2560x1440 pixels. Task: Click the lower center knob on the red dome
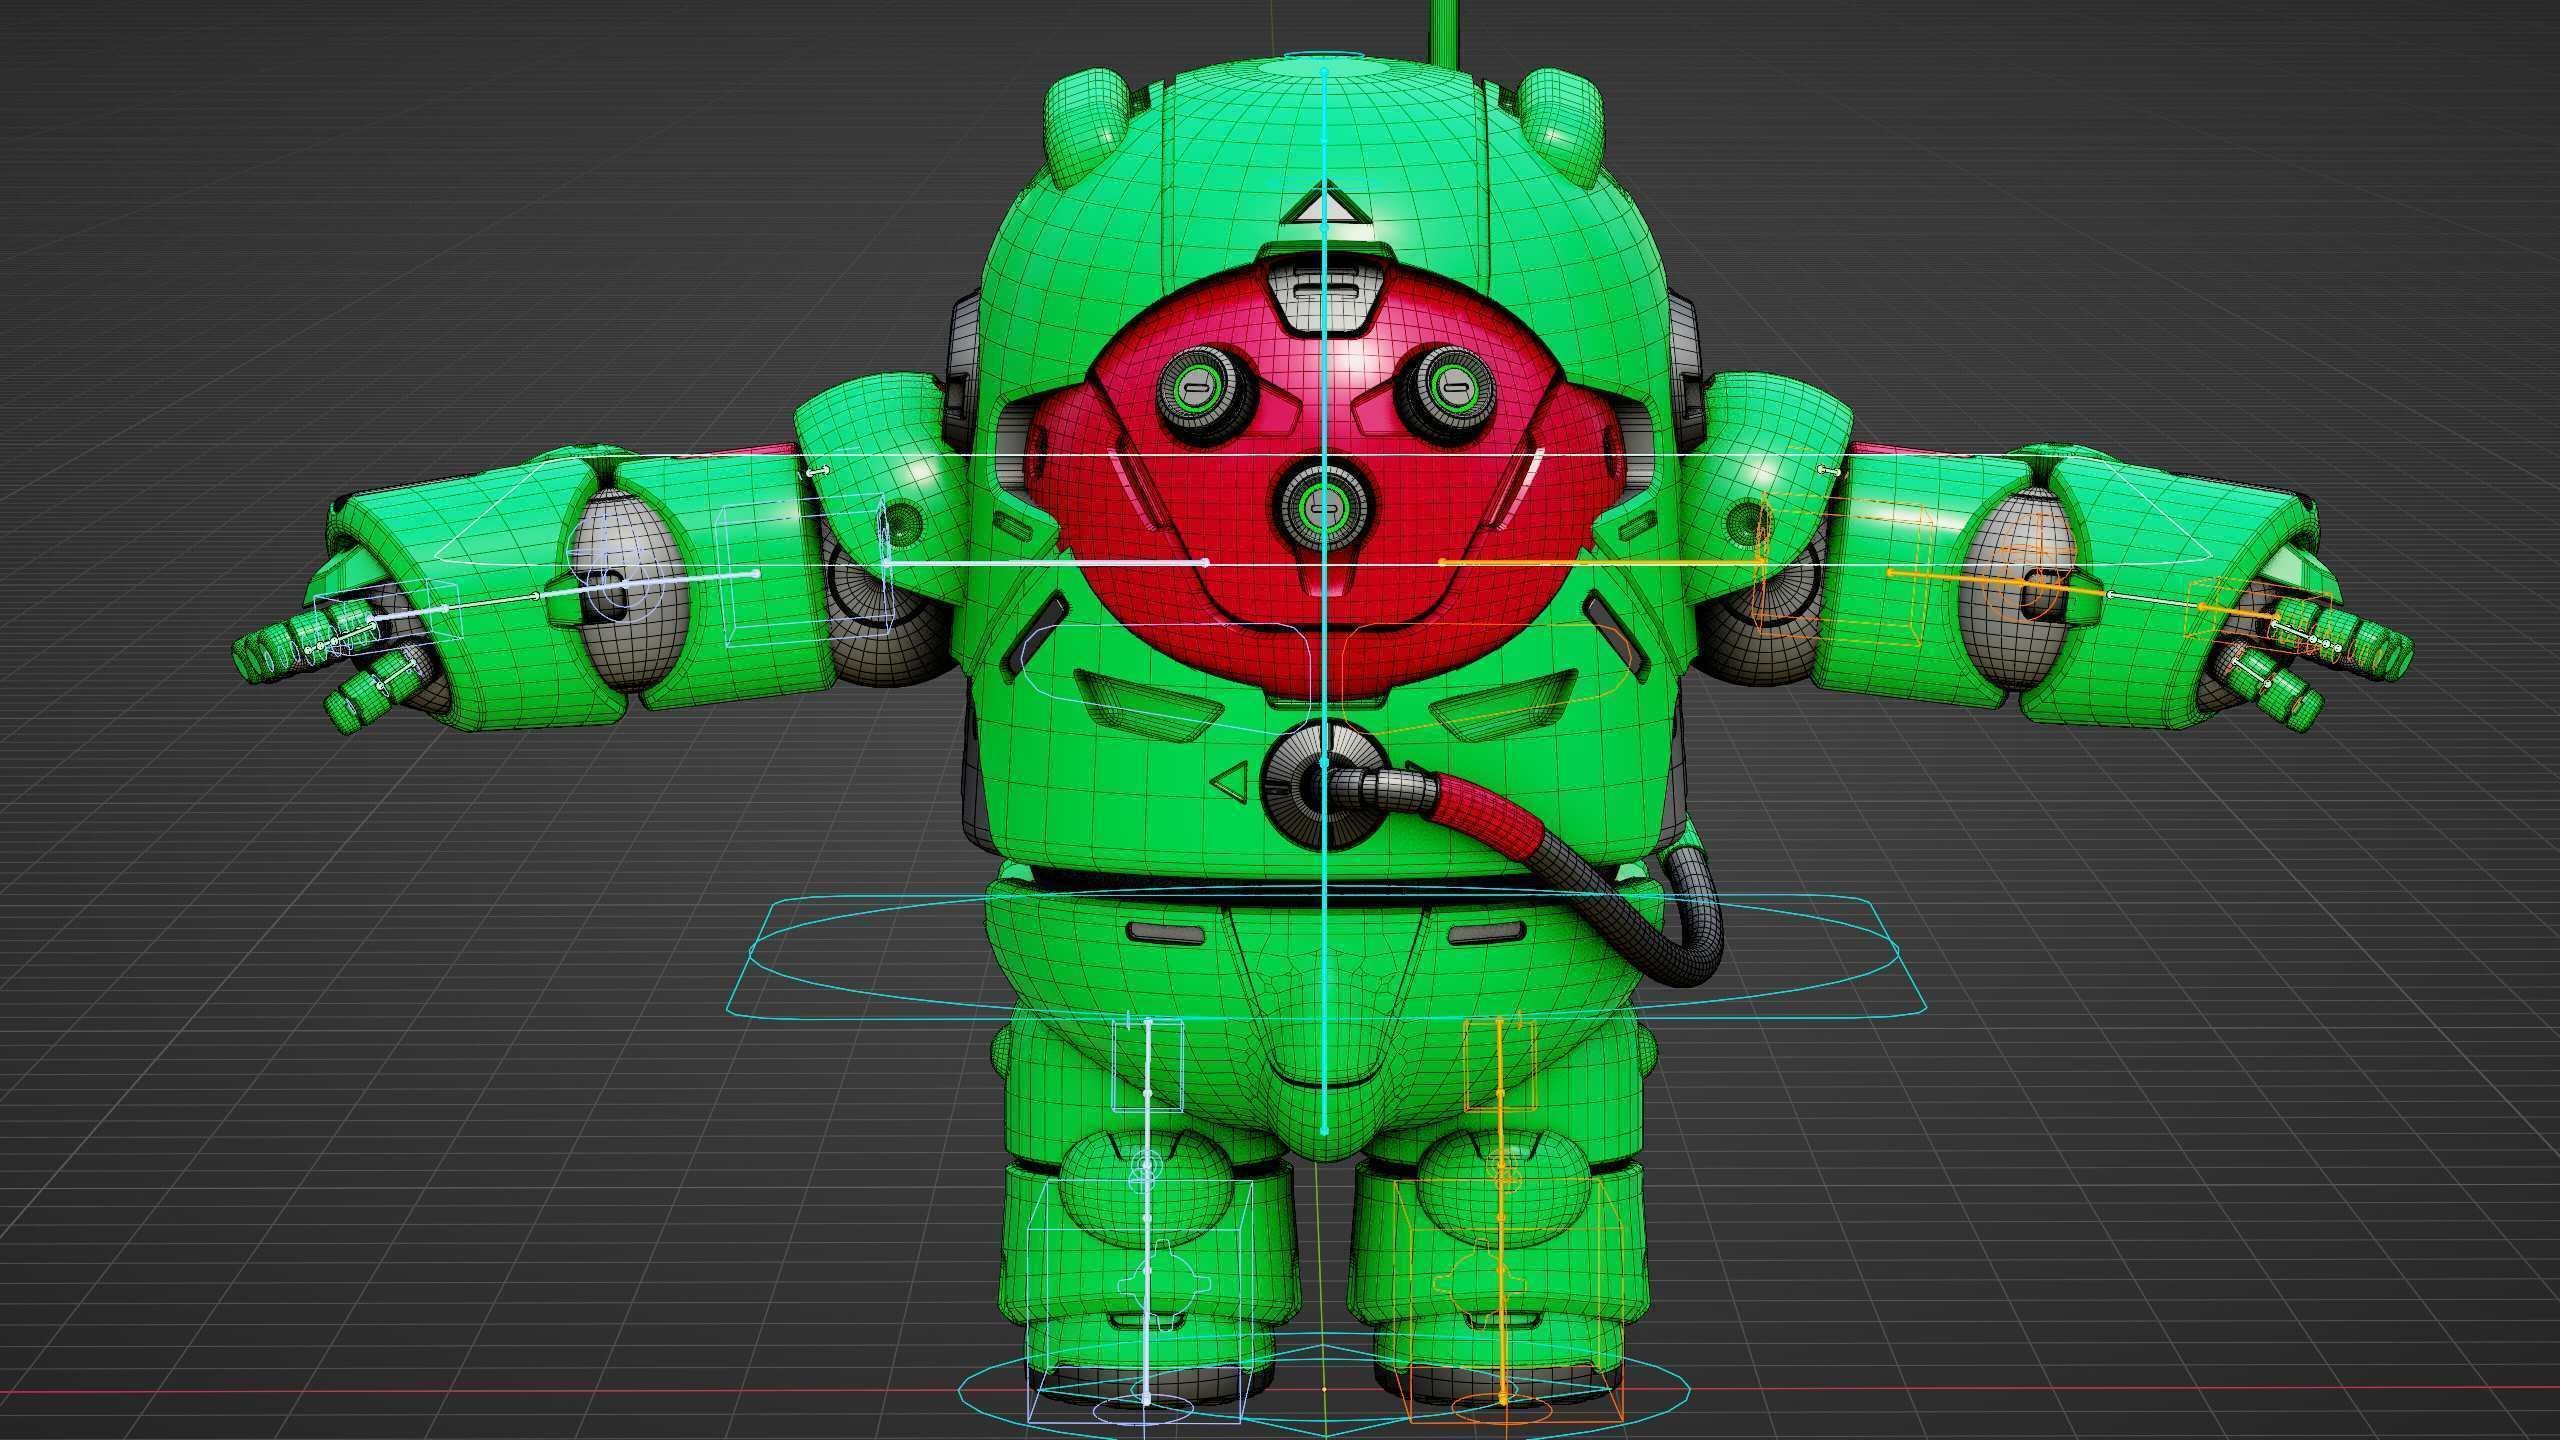point(1325,506)
